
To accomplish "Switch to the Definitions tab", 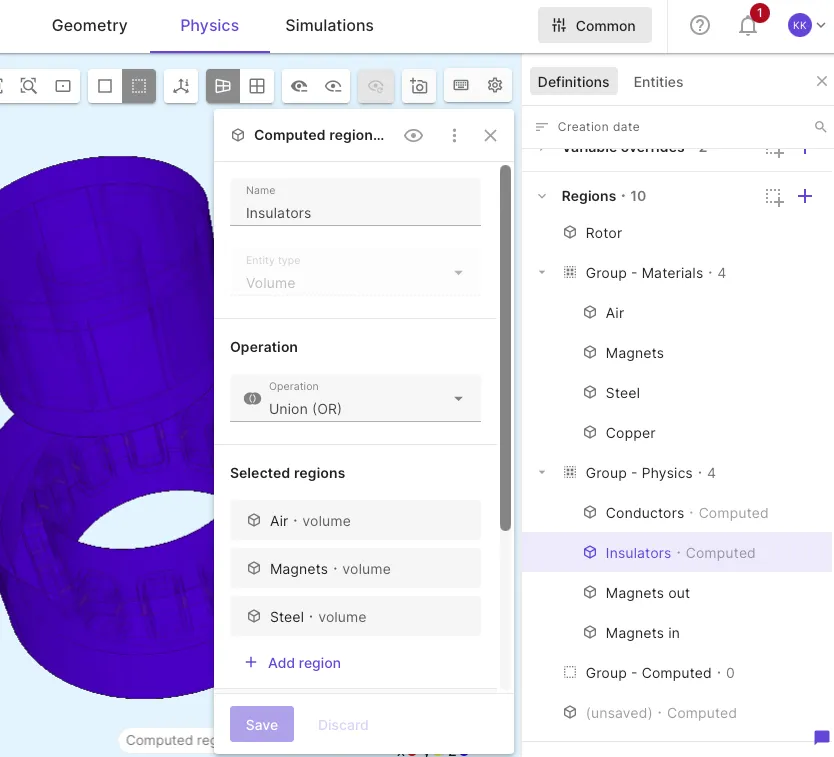I will (573, 82).
